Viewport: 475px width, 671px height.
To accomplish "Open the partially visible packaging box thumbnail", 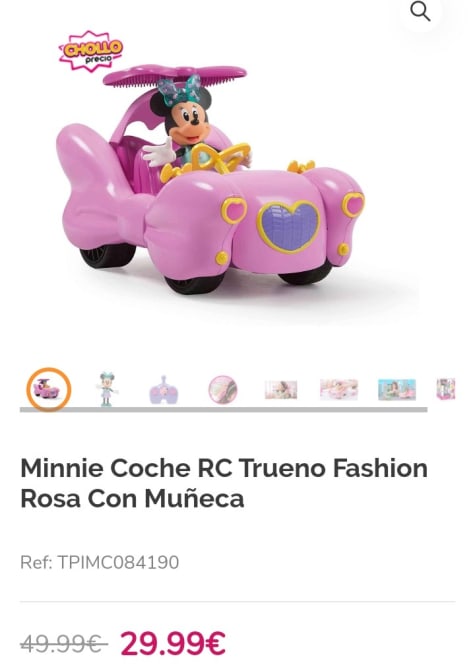I will pyautogui.click(x=446, y=389).
